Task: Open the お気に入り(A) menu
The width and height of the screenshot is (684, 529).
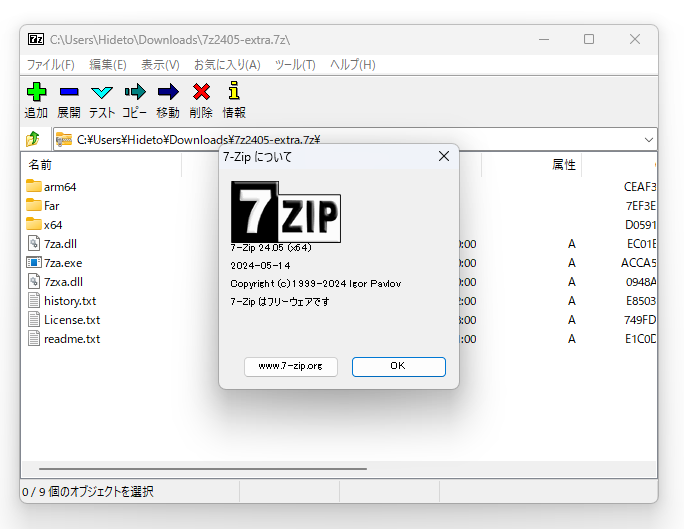Action: pyautogui.click(x=227, y=65)
